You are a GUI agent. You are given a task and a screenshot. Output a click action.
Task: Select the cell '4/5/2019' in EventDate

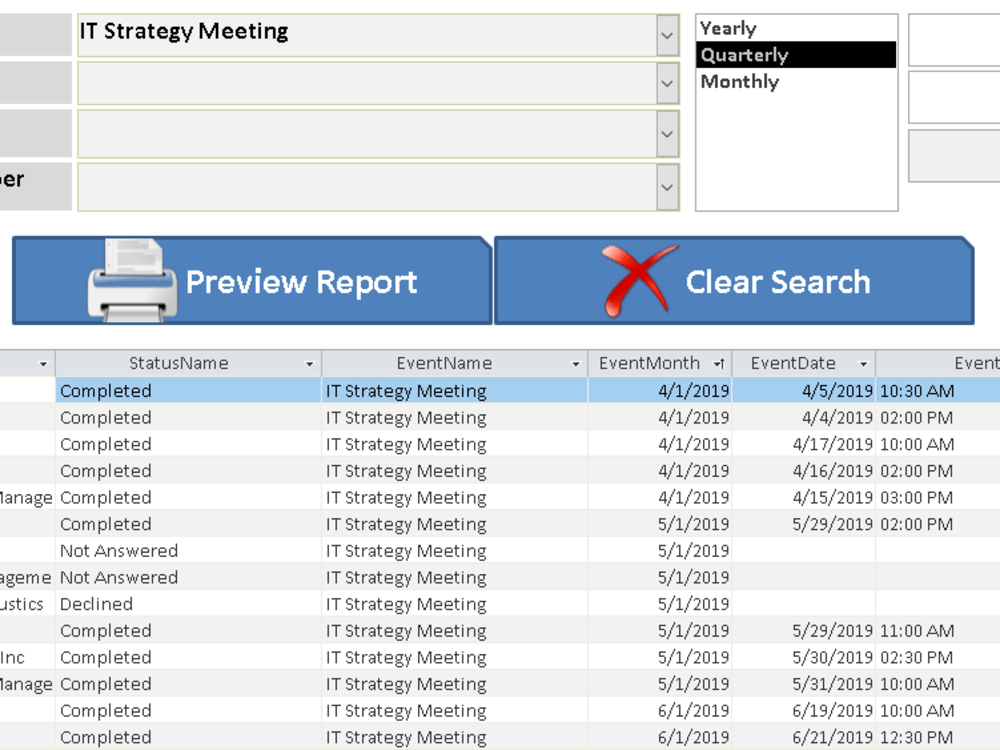804,390
